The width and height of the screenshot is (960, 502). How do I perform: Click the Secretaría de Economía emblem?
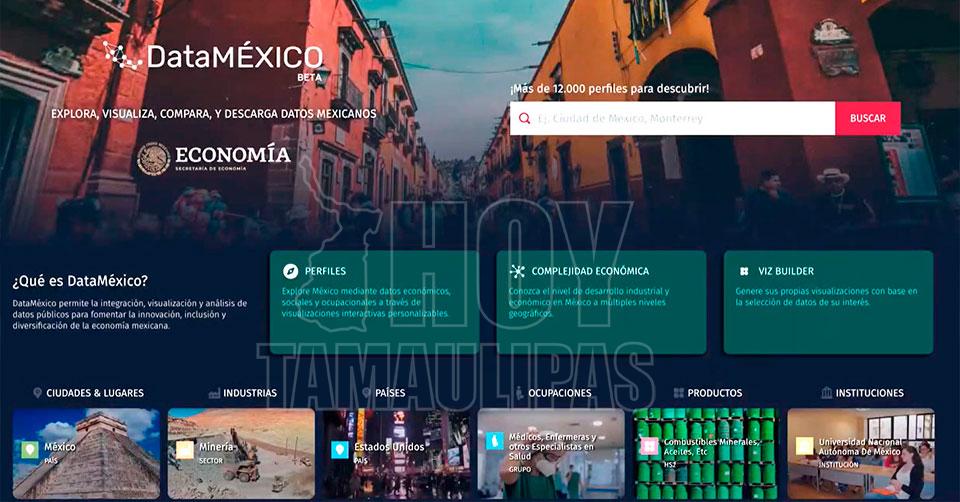point(153,158)
